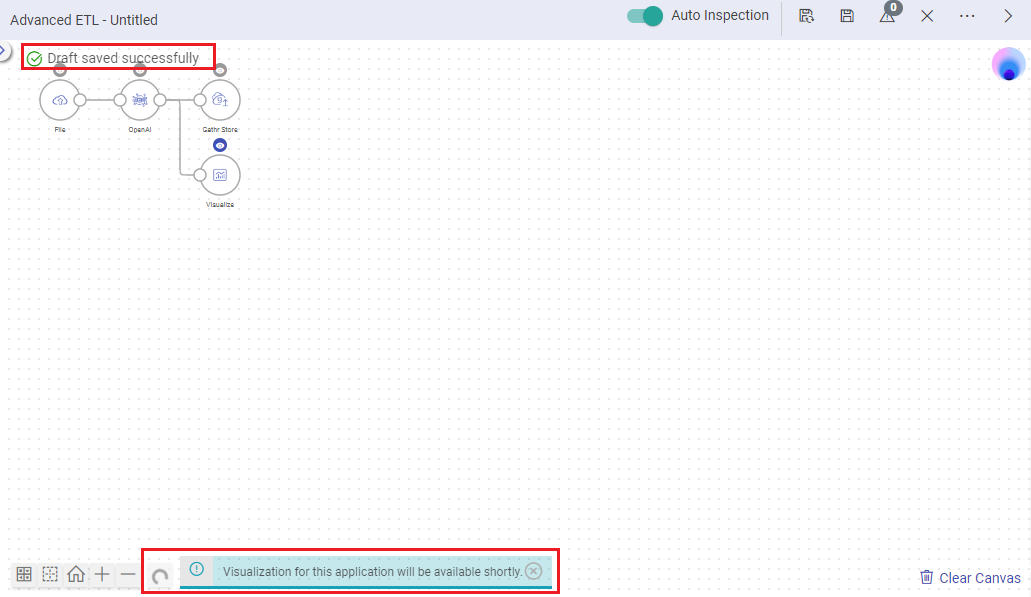Click the floppy disk save icon
The width and height of the screenshot is (1031, 597).
(x=847, y=16)
